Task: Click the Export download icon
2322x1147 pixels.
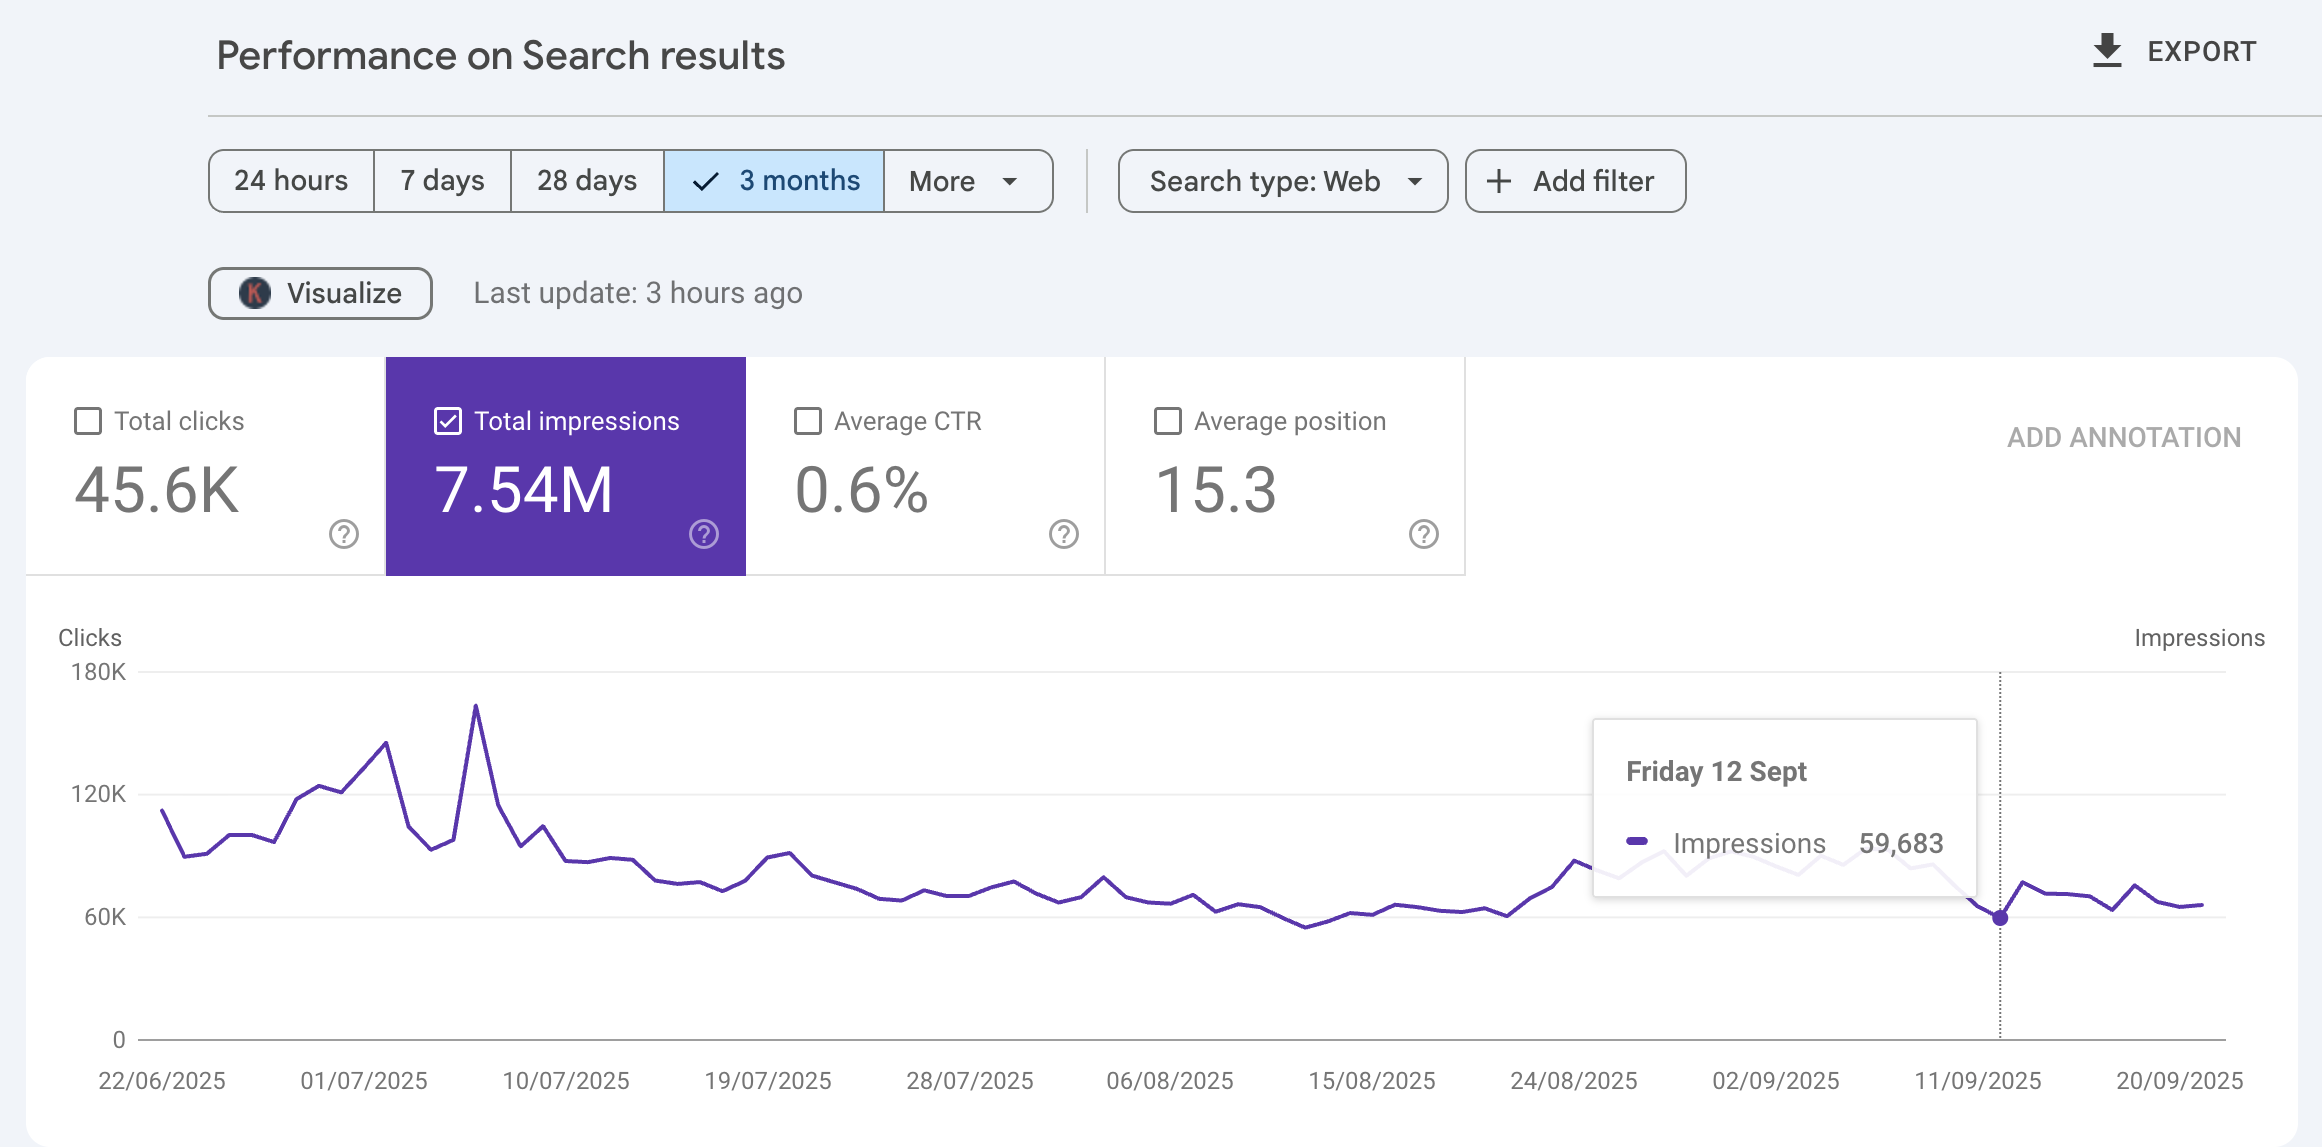Action: pos(2108,50)
